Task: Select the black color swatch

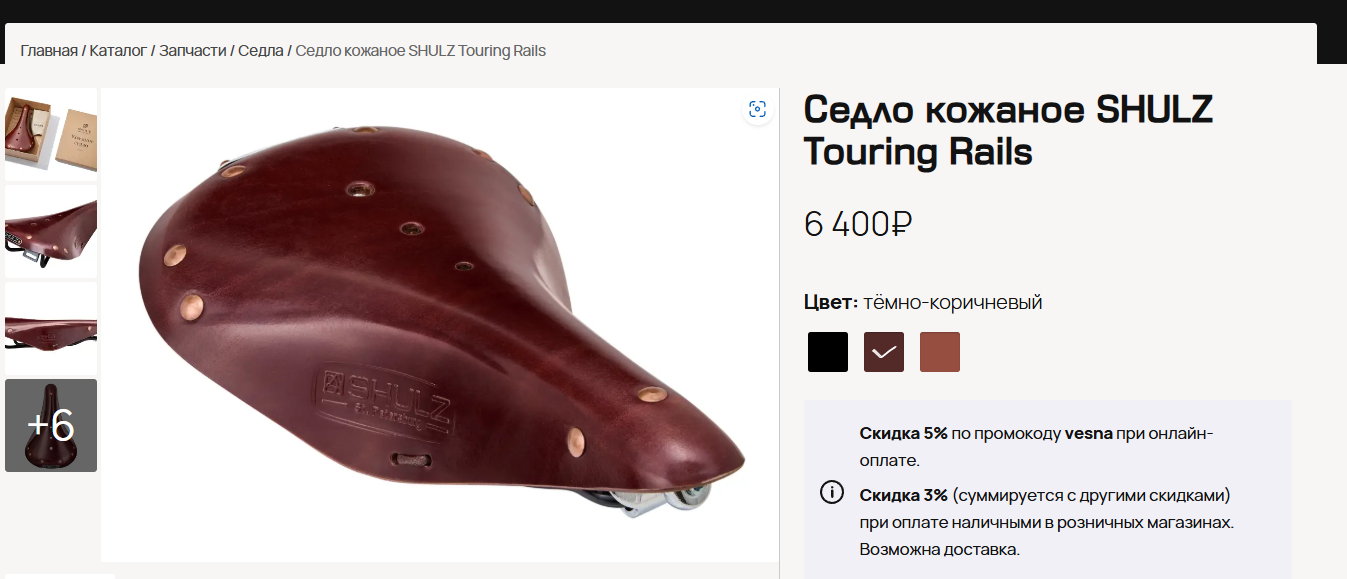Action: (828, 352)
